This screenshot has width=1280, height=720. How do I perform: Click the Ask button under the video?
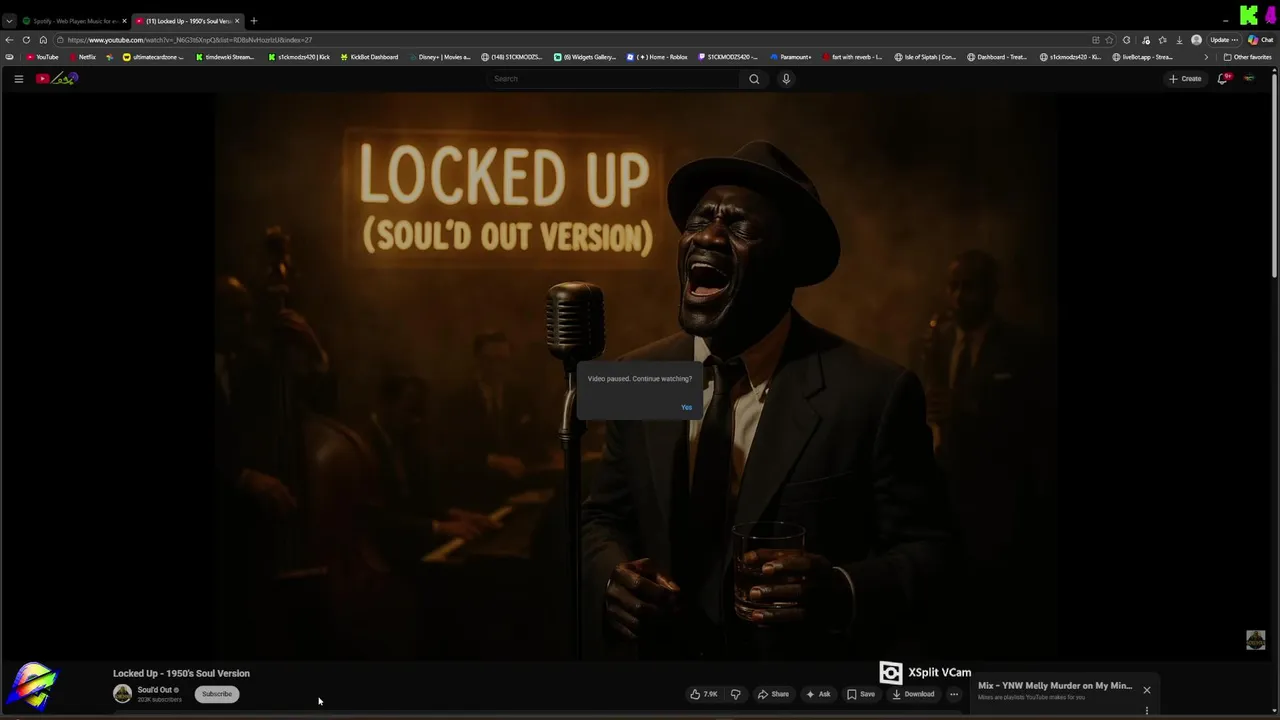click(818, 694)
